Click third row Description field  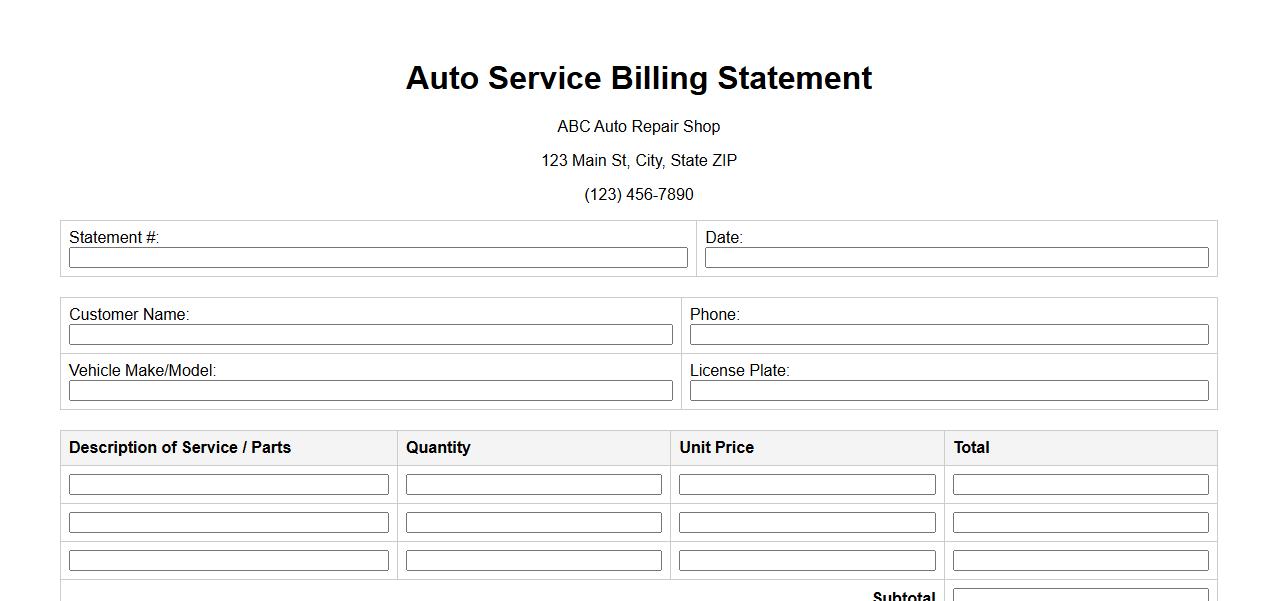(228, 561)
